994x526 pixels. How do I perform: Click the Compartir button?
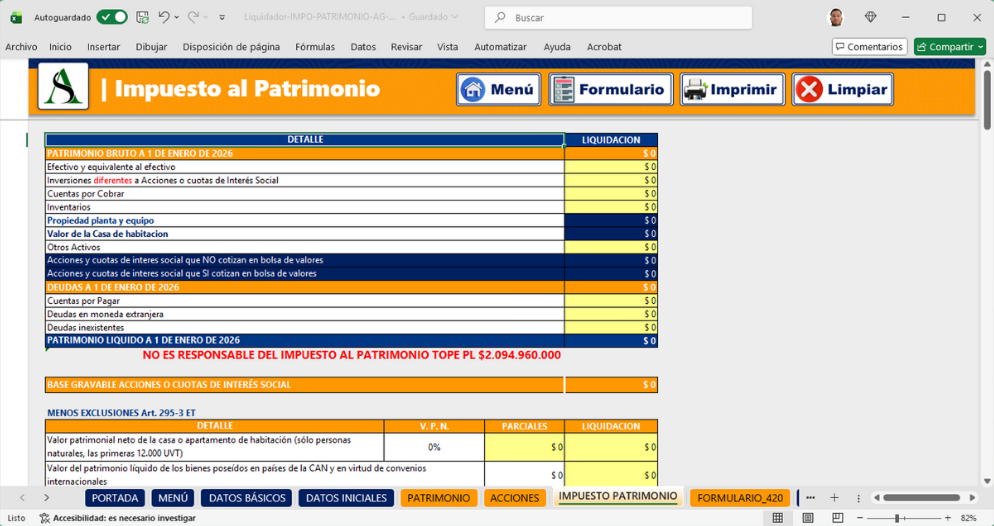click(949, 47)
